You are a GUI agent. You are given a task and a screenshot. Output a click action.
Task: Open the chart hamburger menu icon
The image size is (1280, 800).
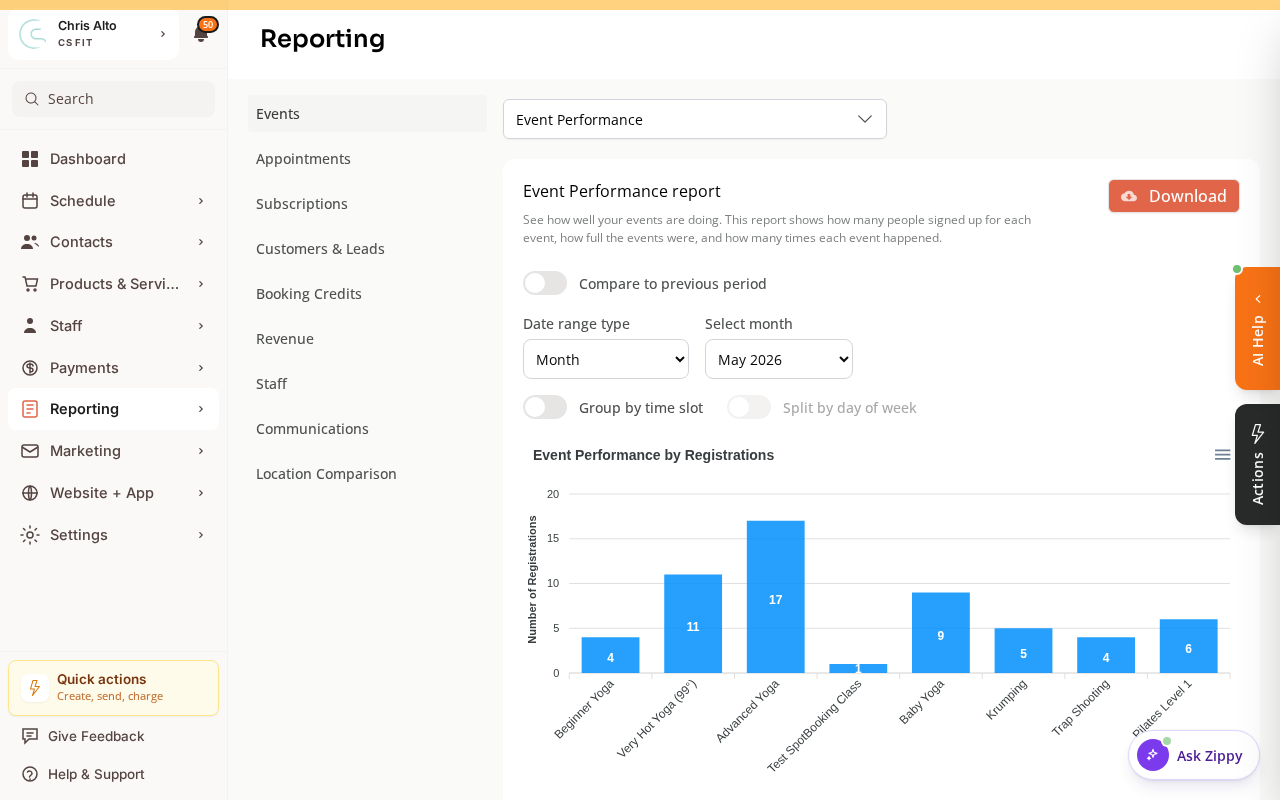pos(1222,455)
